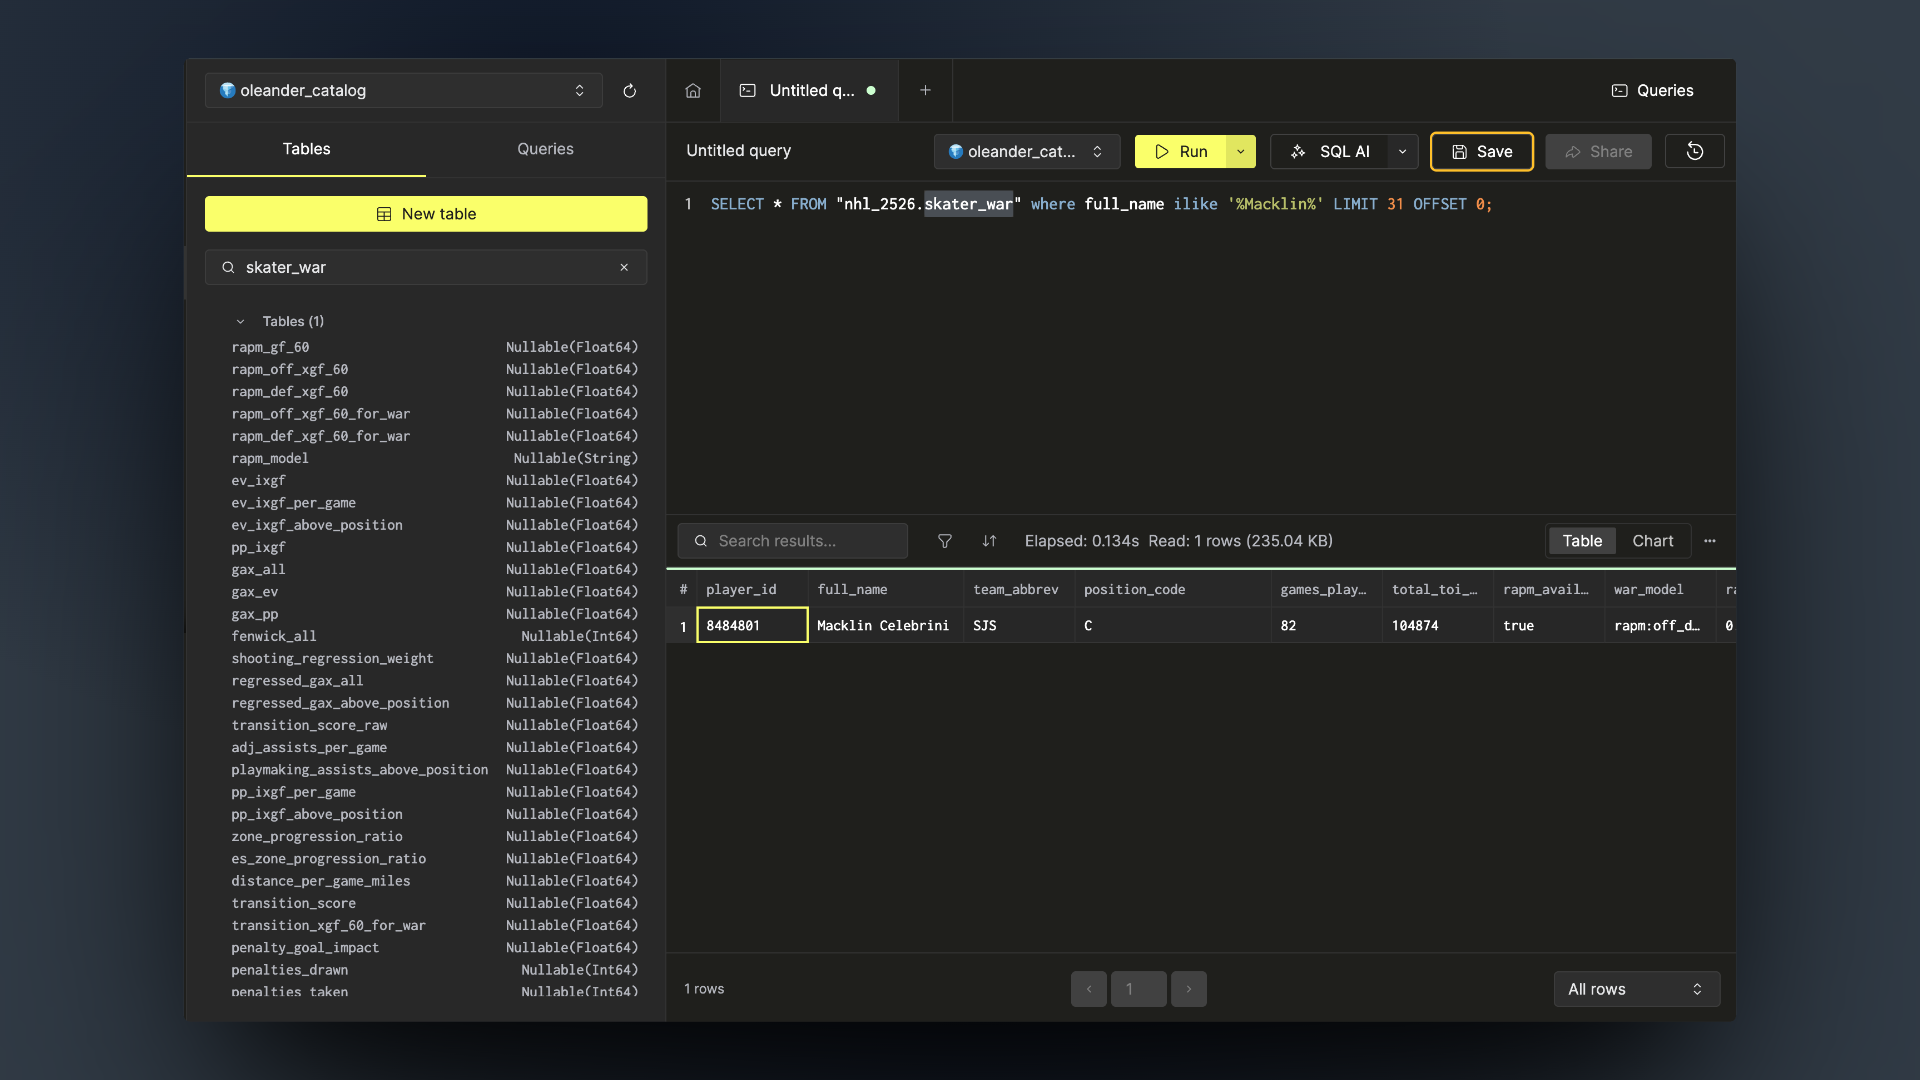Open the oleander_cat... catalog dropdown in toolbar
The height and width of the screenshot is (1080, 1920).
(x=1026, y=151)
